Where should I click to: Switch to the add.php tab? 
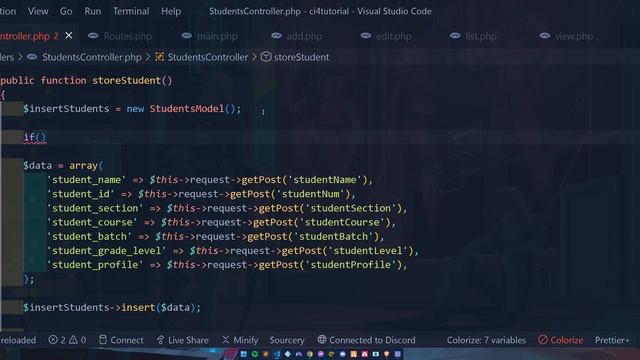point(297,36)
